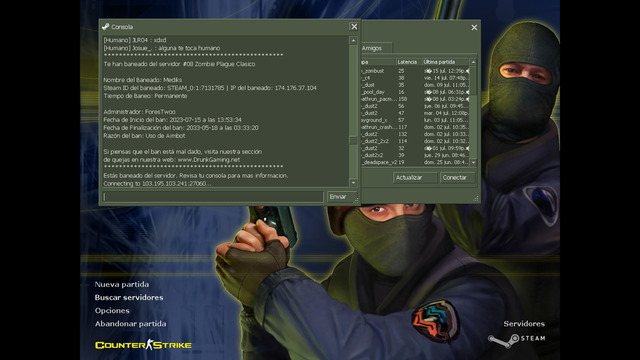
Task: Click the 'Nombre del Baneado: Mediks' line
Action: click(x=142, y=80)
